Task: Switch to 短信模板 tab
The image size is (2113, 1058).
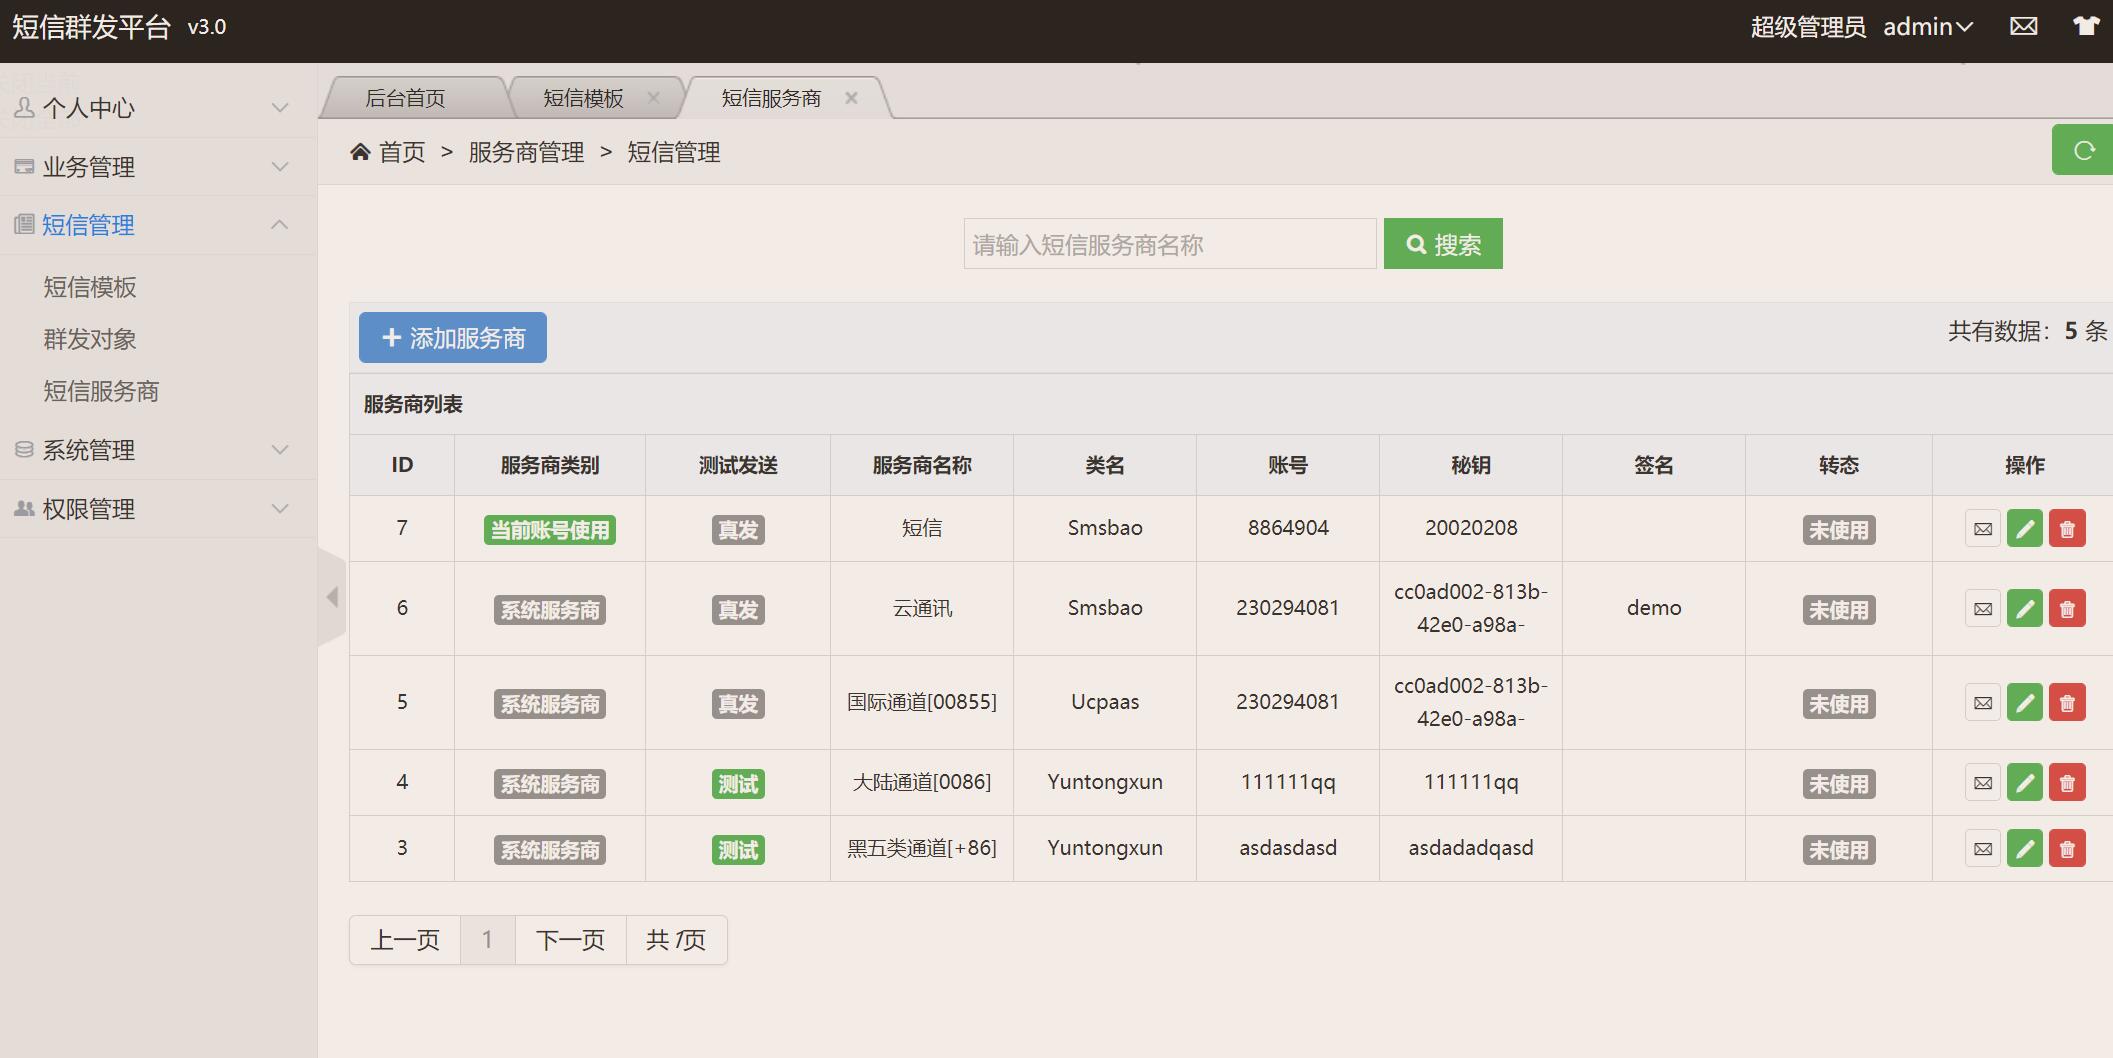Action: (x=583, y=98)
